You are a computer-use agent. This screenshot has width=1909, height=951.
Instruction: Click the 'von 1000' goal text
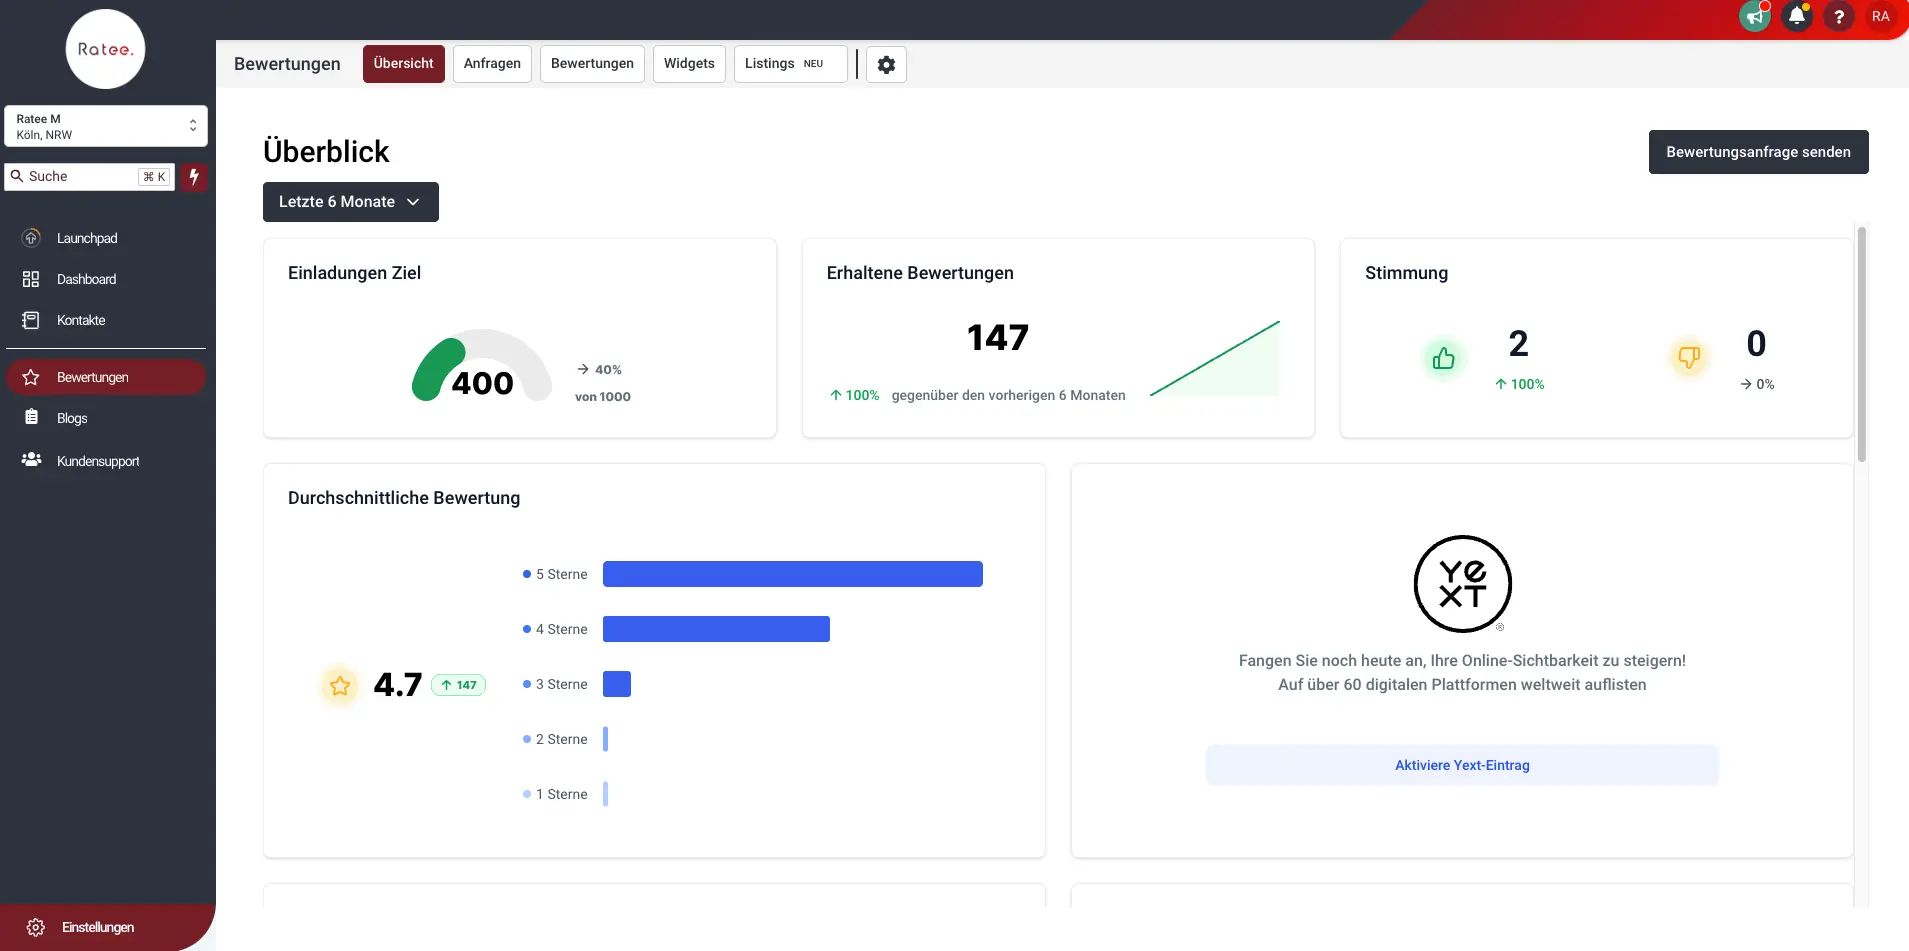603,397
